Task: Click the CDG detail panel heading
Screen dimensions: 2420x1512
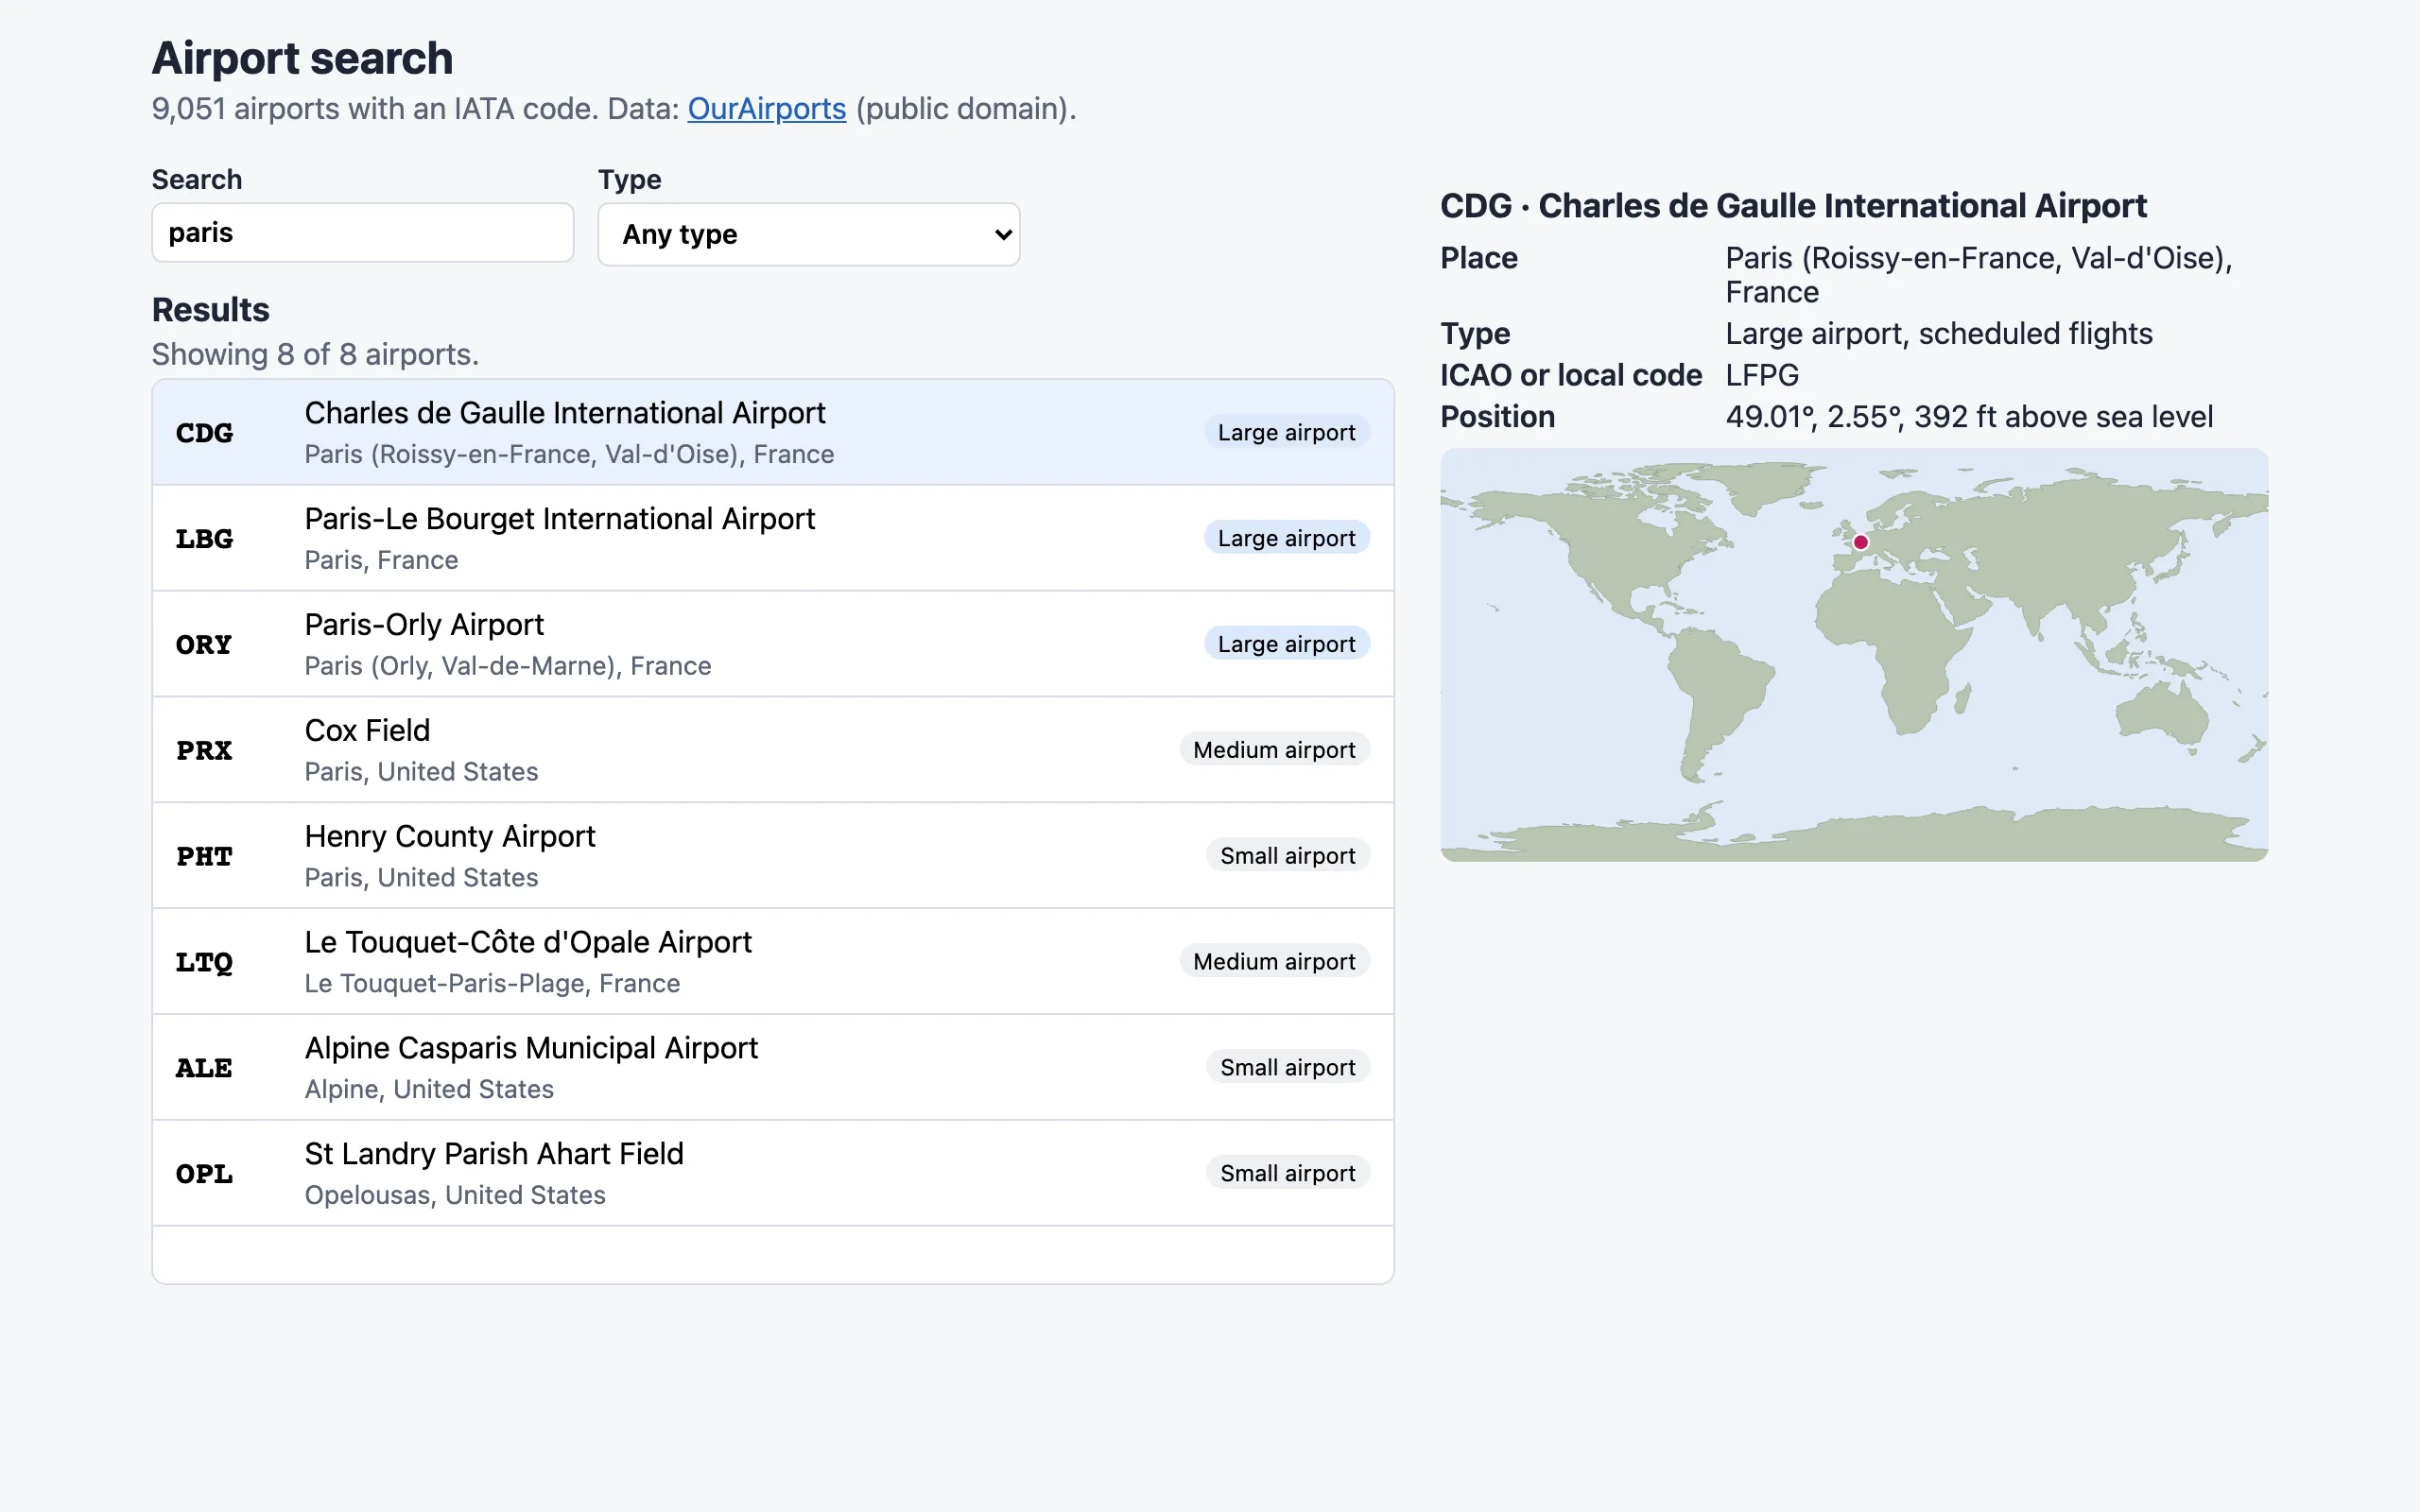Action: [x=1793, y=206]
